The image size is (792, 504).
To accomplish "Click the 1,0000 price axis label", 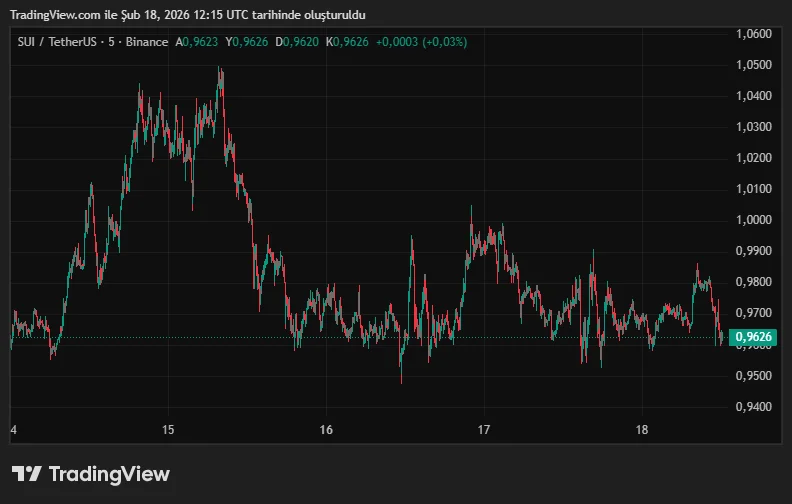I will (x=753, y=220).
